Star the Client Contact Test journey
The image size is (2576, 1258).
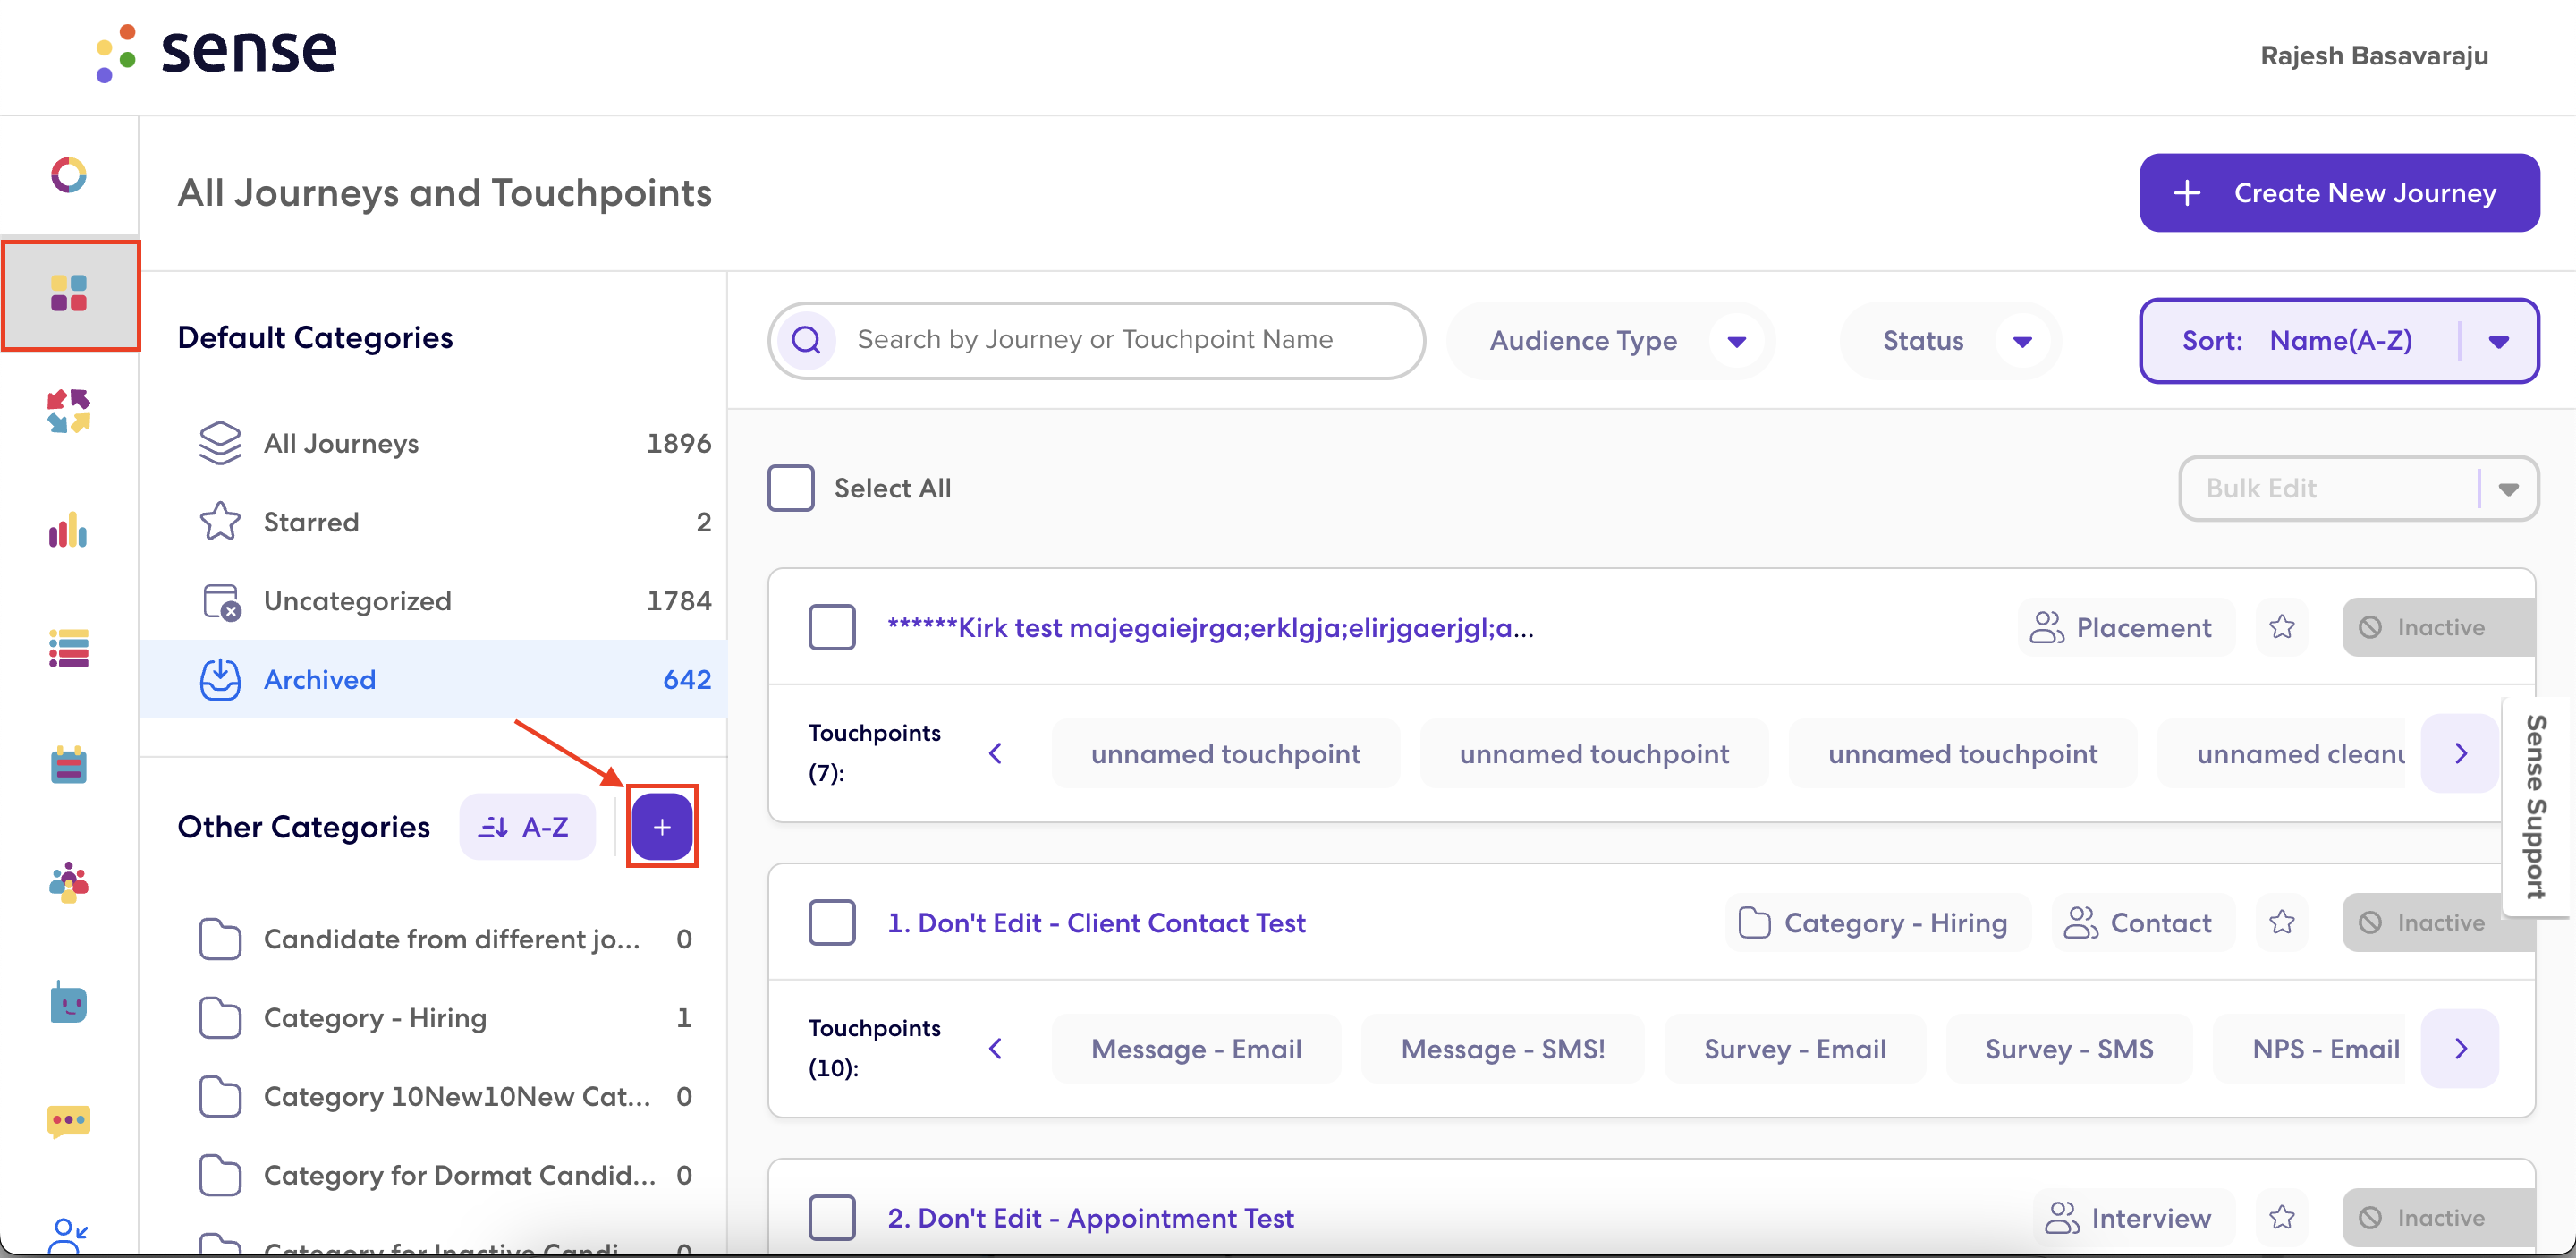click(x=2282, y=922)
